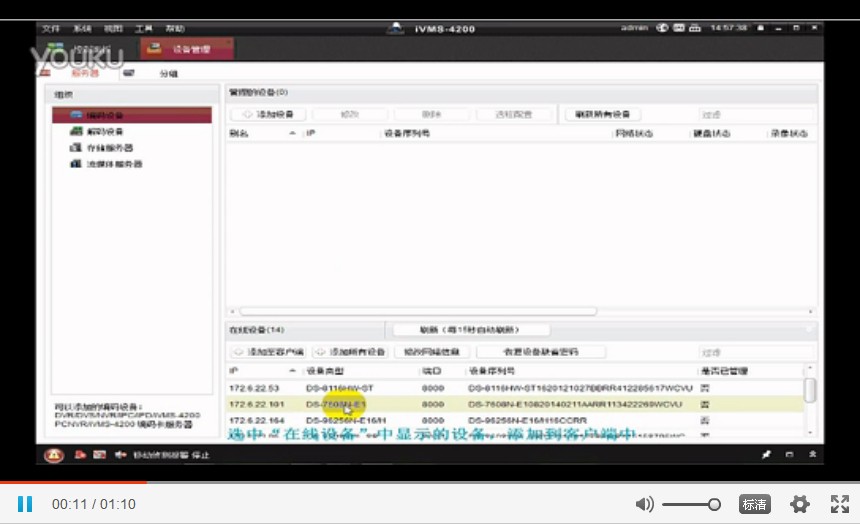The image size is (860, 524).
Task: Select 存储服务器 in the organization tree
Action: (110, 148)
